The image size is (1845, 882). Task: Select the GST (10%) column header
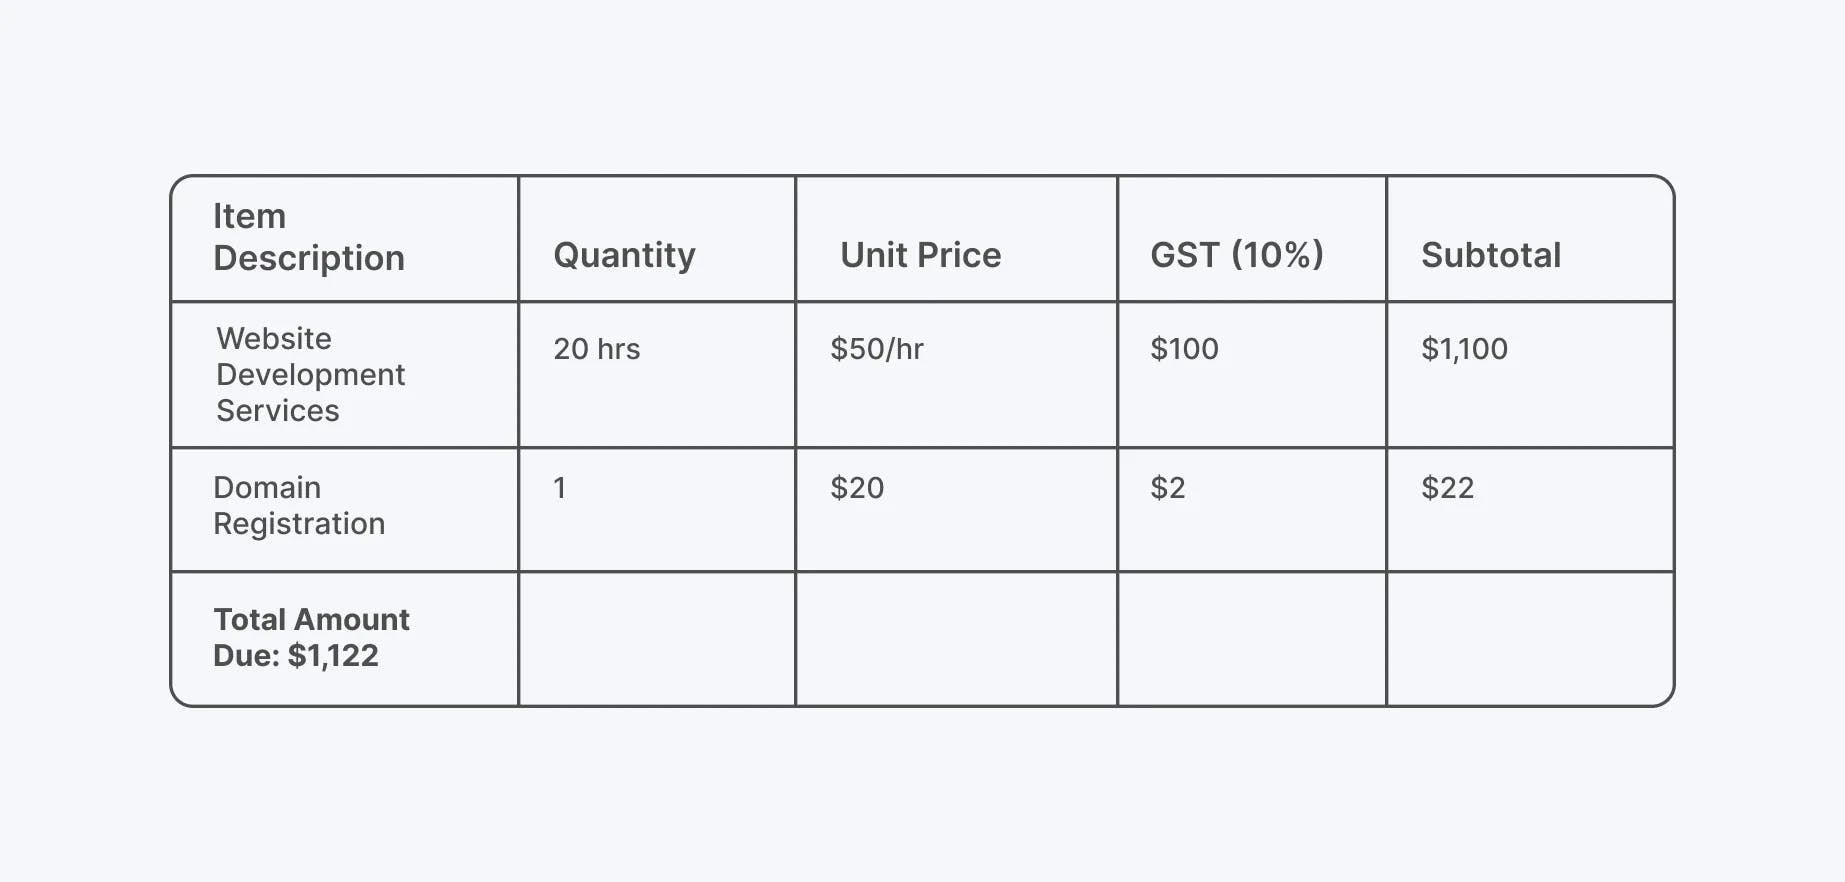click(x=1237, y=255)
